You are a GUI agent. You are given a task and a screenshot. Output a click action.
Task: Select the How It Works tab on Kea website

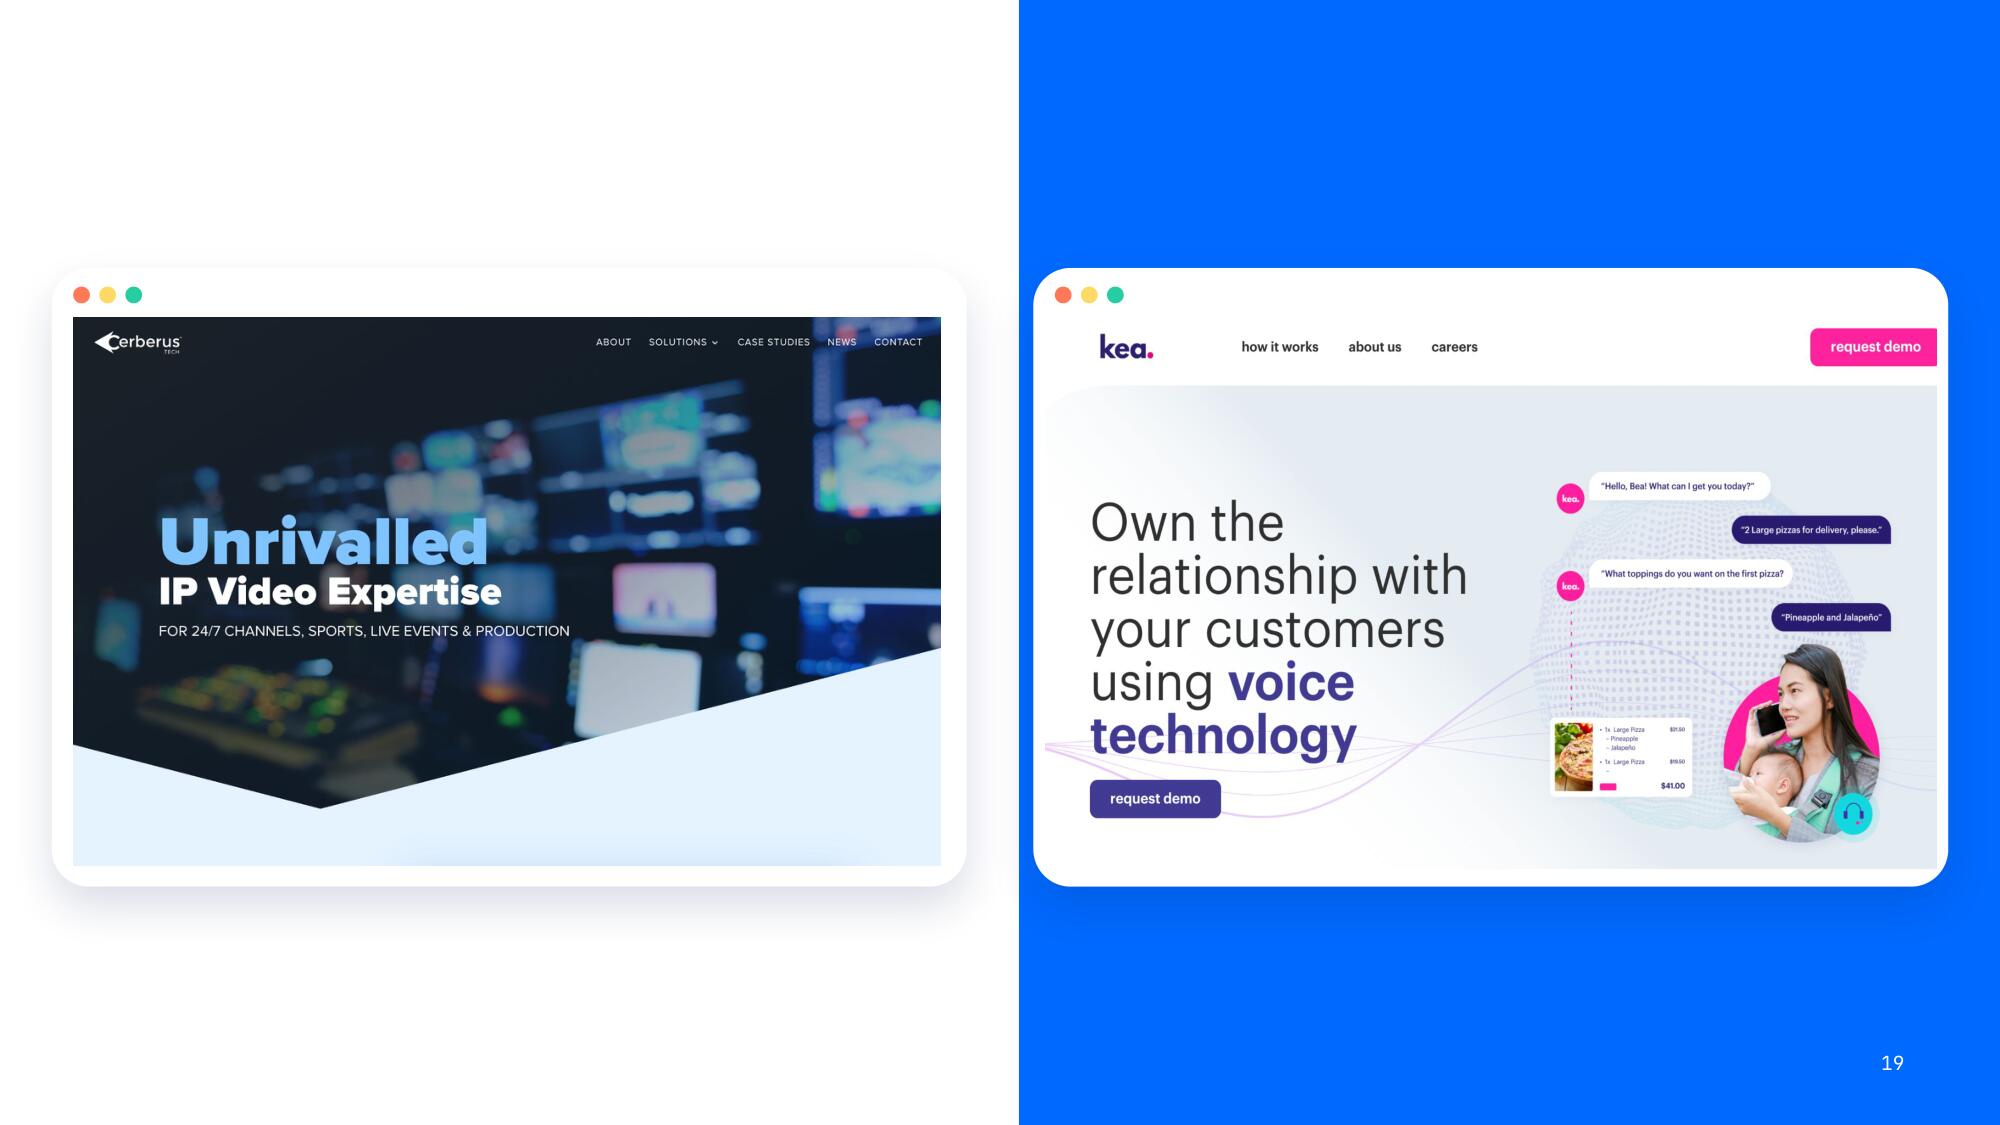1279,346
